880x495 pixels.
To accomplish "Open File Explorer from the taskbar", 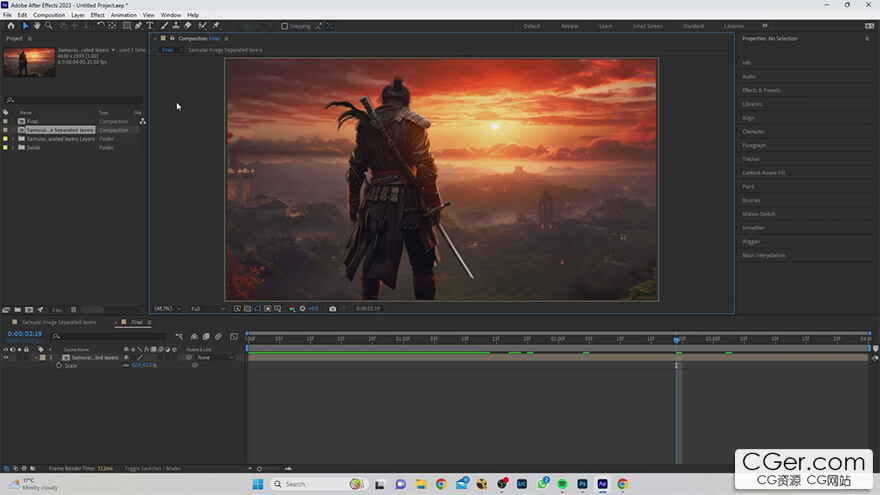I will 421,484.
